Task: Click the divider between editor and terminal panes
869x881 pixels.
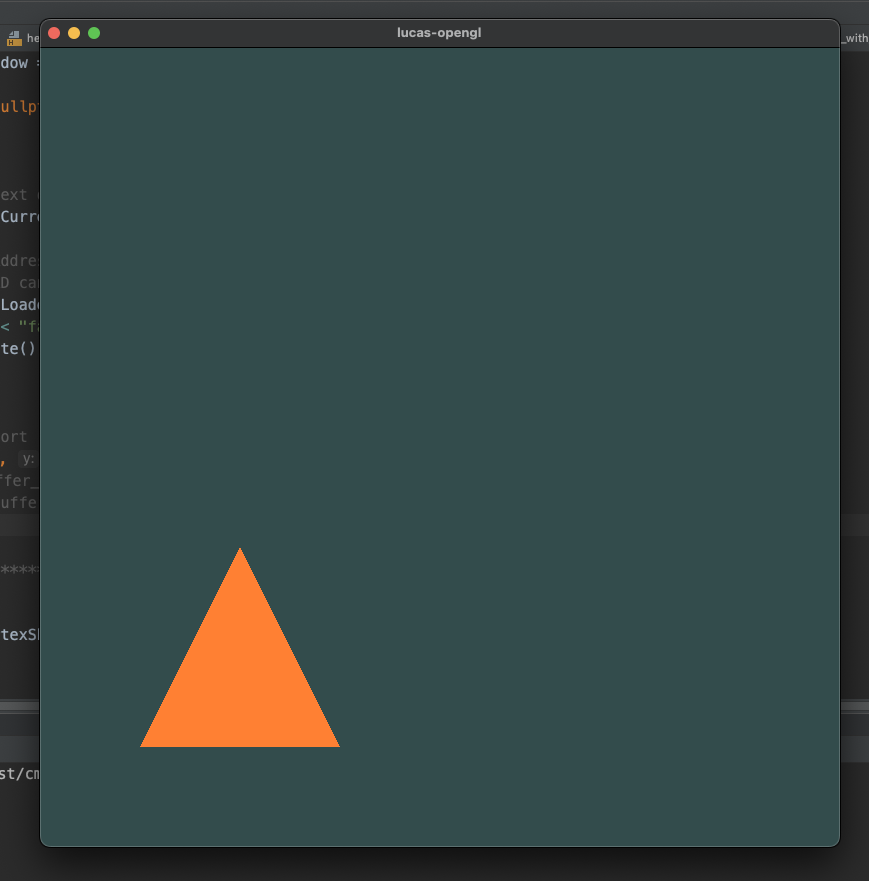Action: tap(18, 706)
